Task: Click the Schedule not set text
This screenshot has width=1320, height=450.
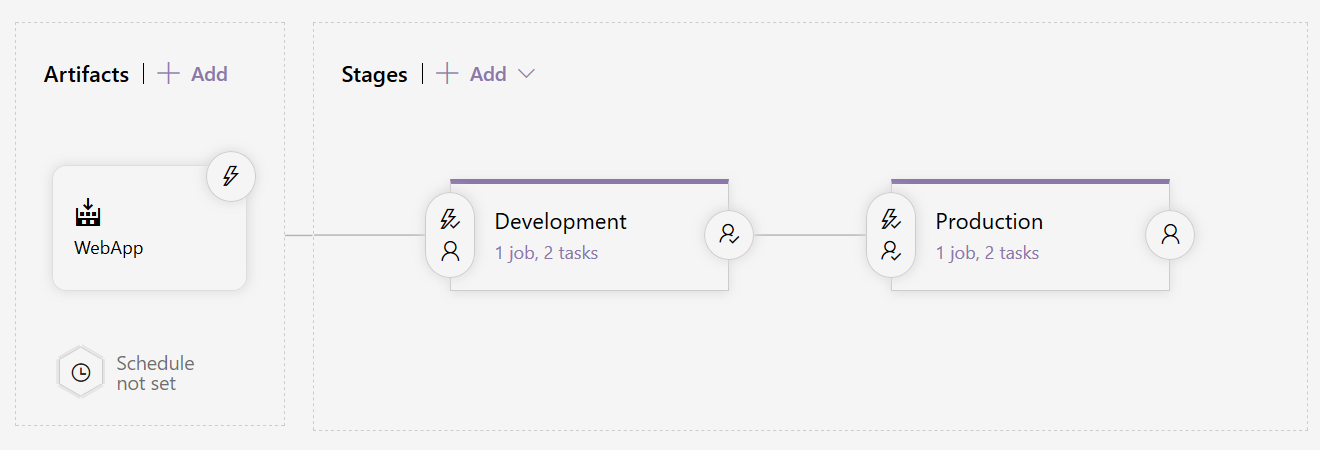Action: (x=155, y=373)
